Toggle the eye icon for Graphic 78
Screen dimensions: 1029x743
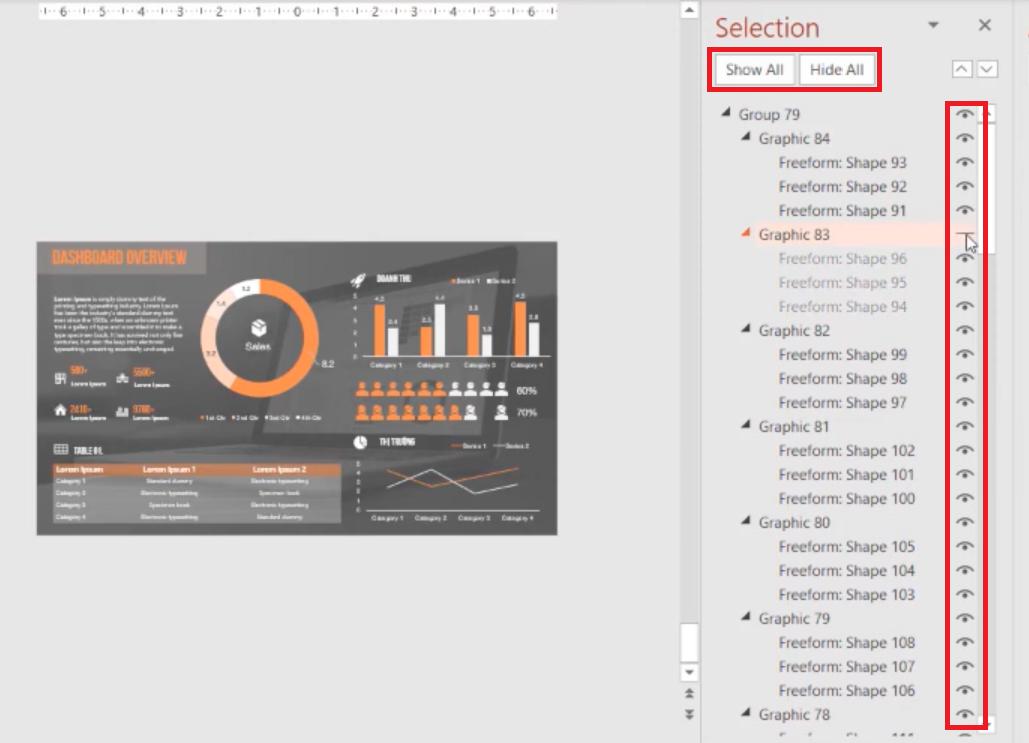[x=964, y=714]
